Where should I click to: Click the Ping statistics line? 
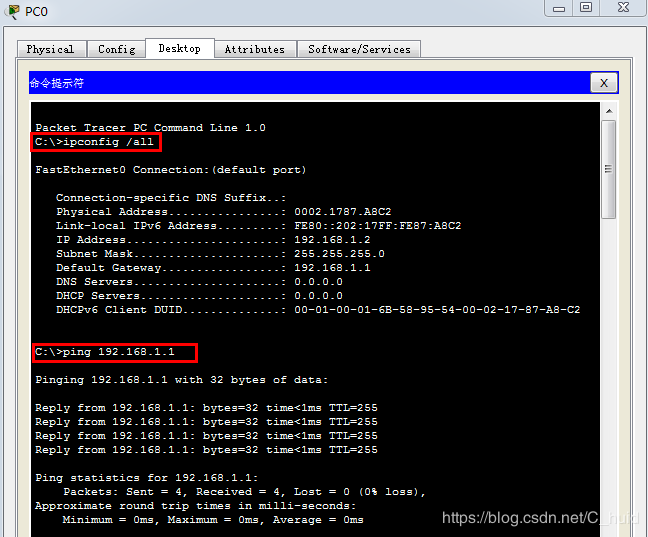tap(147, 478)
